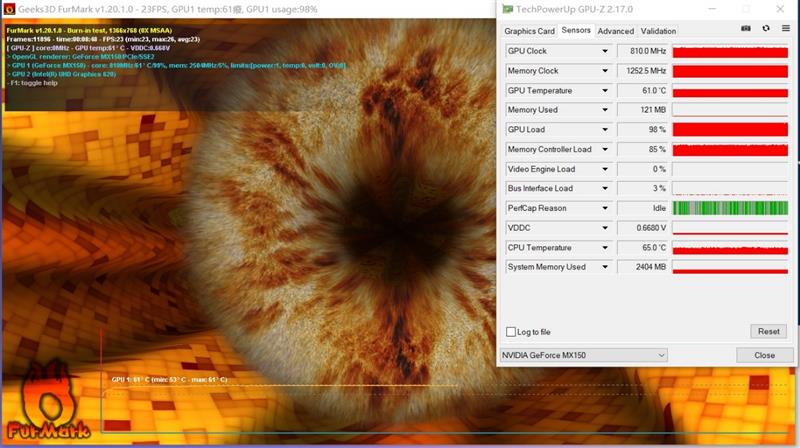Viewport: 800px width, 448px height.
Task: Click the GPU Load value field
Action: [x=643, y=130]
